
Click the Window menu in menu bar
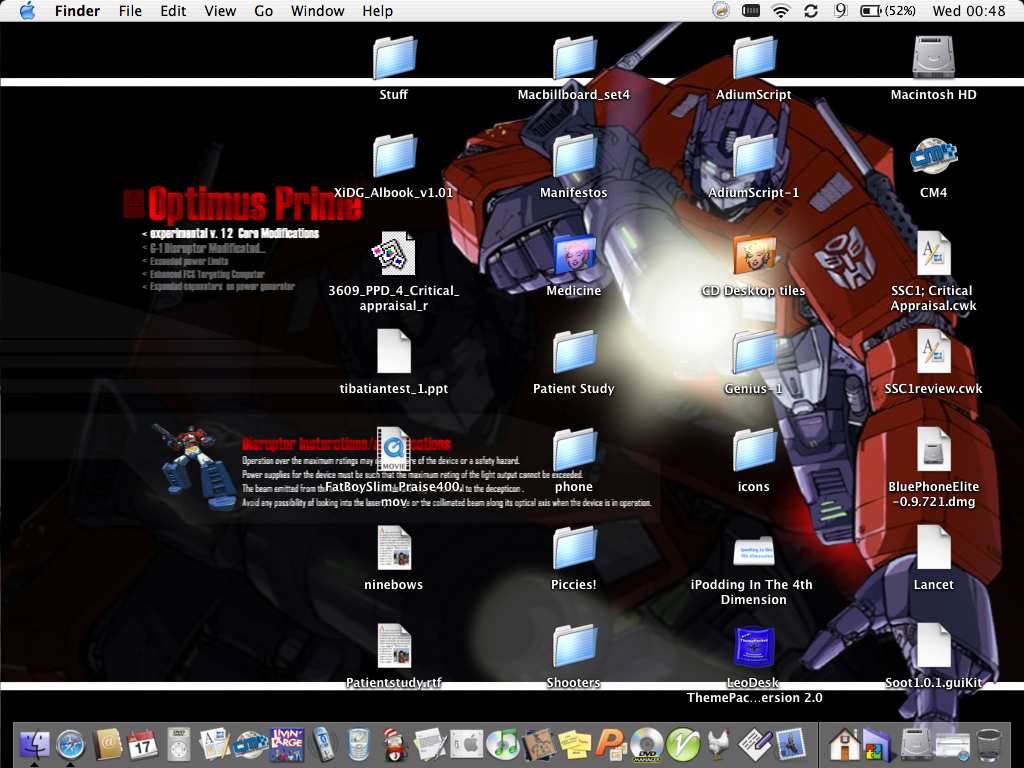316,11
